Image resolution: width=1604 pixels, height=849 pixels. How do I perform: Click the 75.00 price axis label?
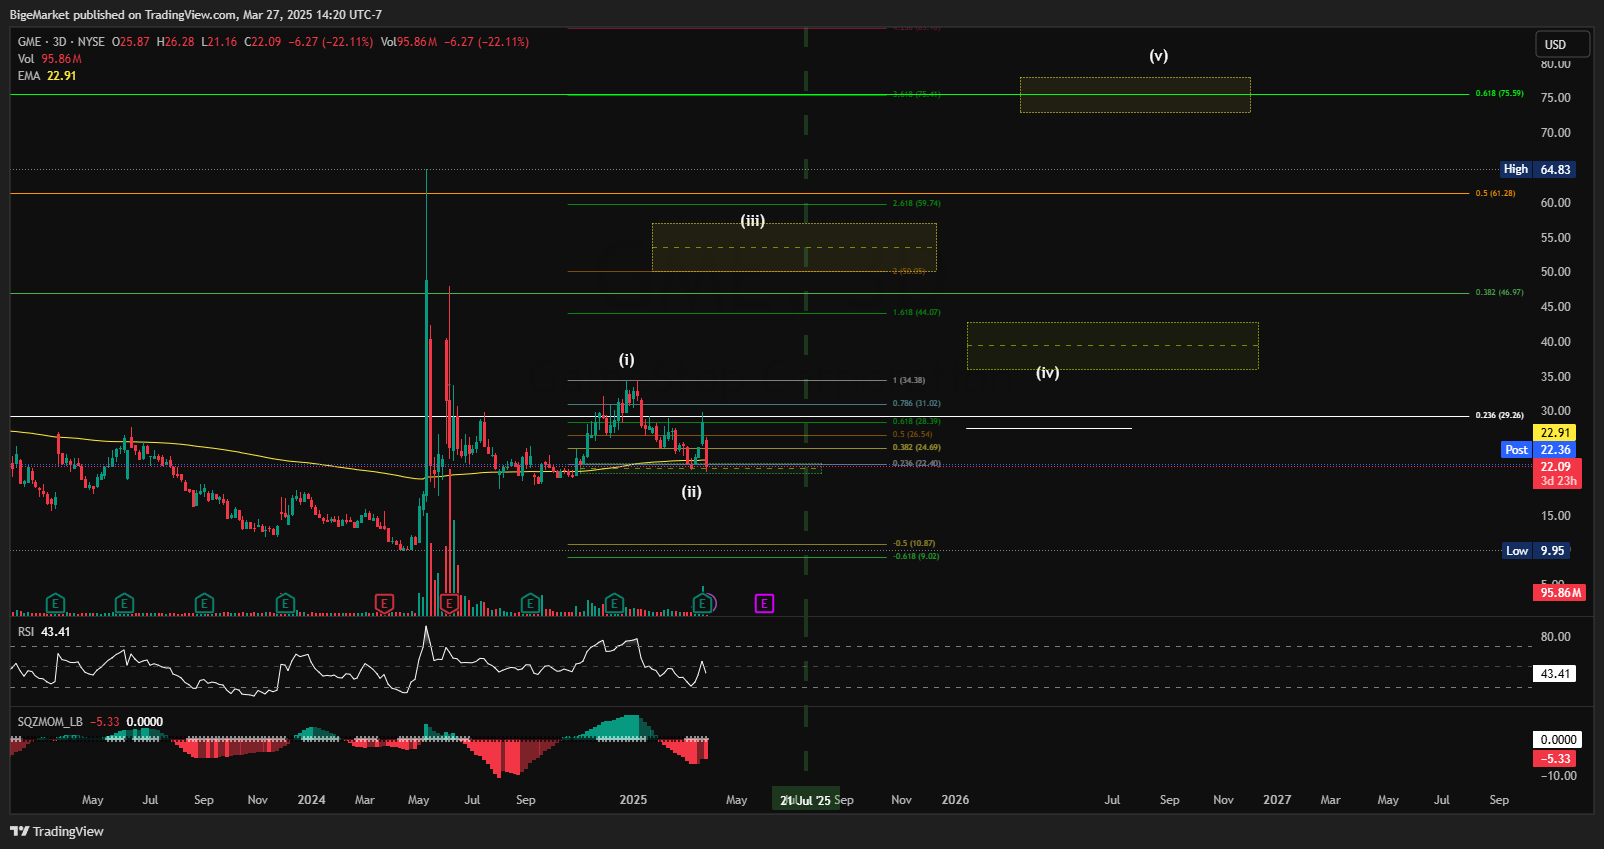click(x=1555, y=98)
